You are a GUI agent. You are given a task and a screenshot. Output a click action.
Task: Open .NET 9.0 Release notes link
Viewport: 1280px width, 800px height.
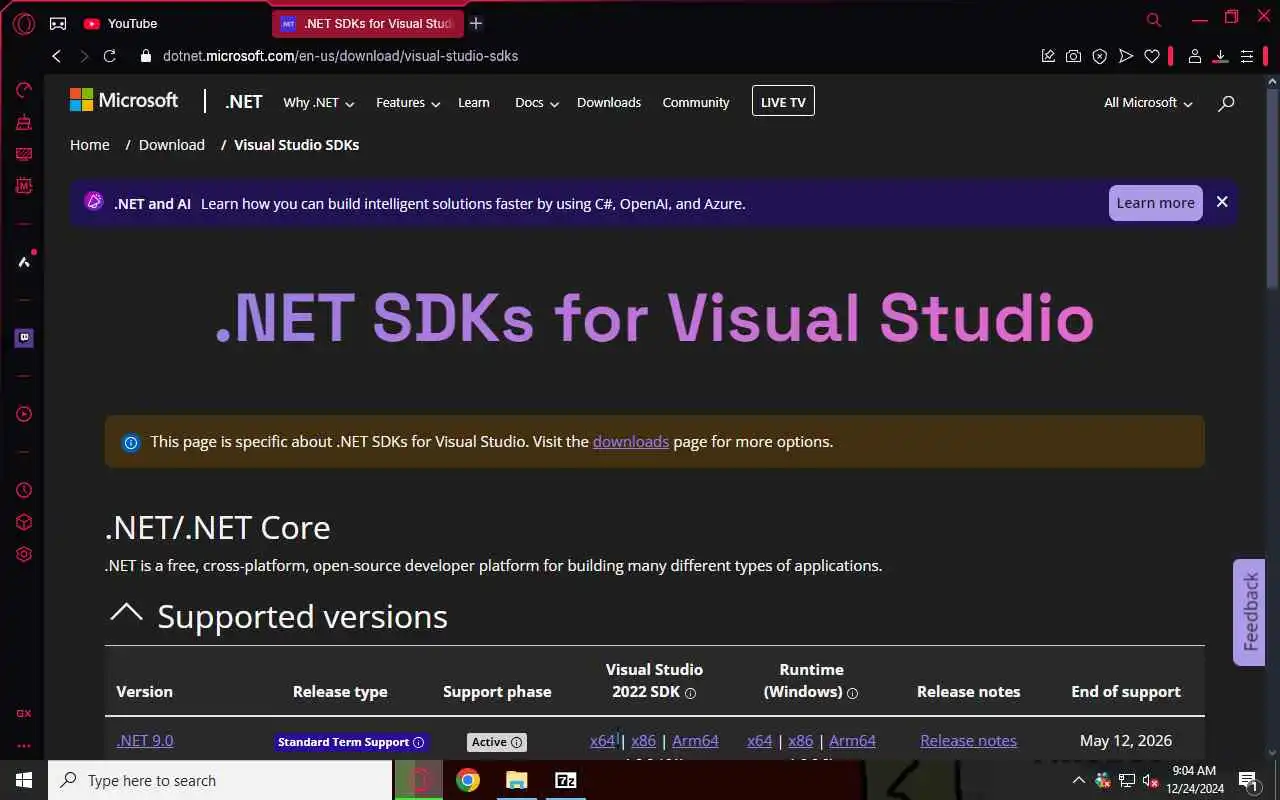tap(968, 740)
